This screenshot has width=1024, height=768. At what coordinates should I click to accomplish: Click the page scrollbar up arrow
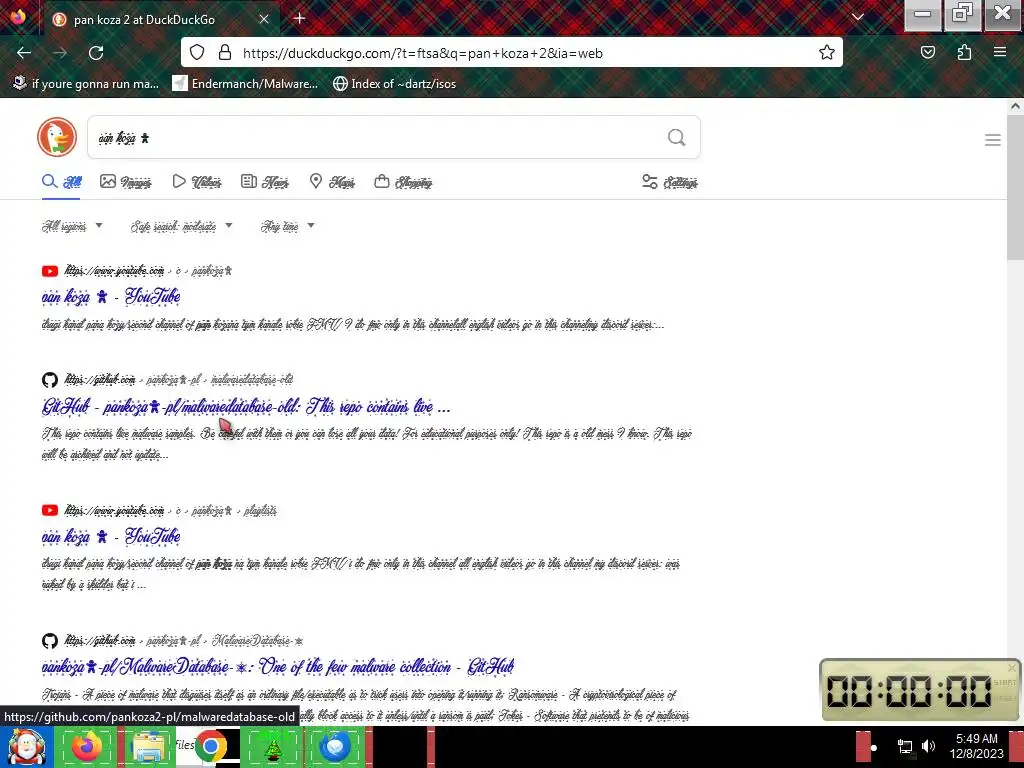pyautogui.click(x=1016, y=106)
